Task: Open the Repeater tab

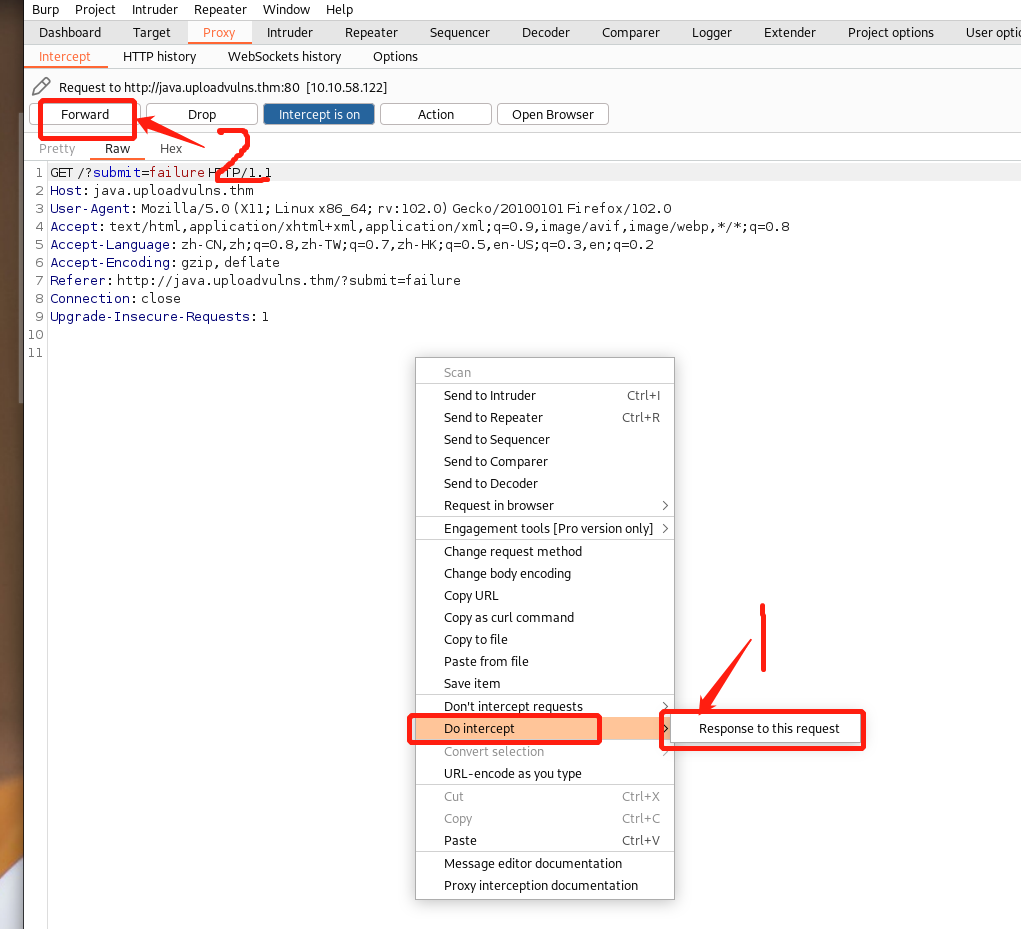Action: pos(371,33)
